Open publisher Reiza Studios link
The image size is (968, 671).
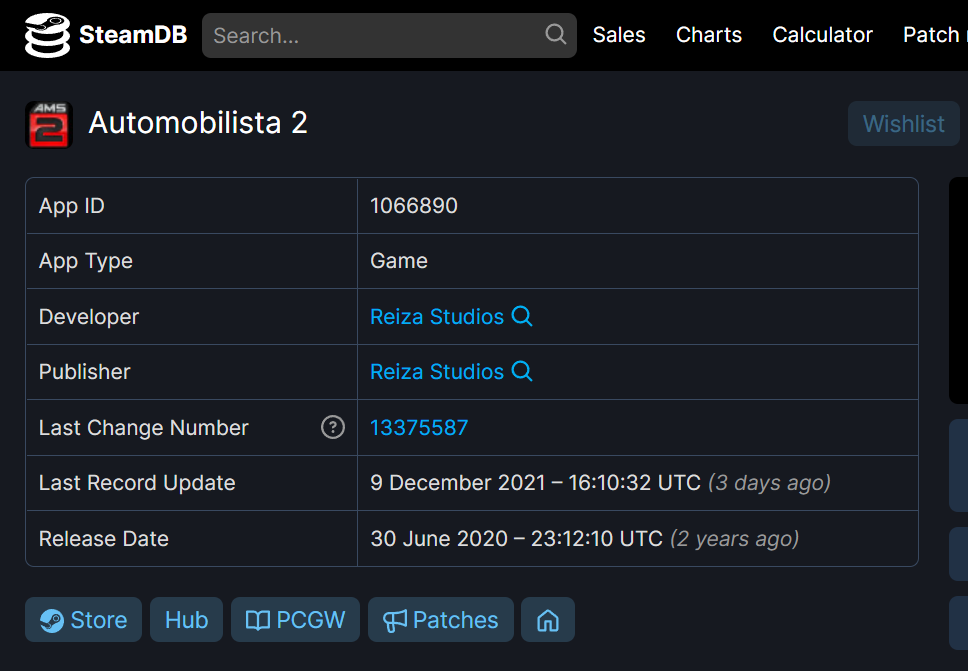(437, 371)
